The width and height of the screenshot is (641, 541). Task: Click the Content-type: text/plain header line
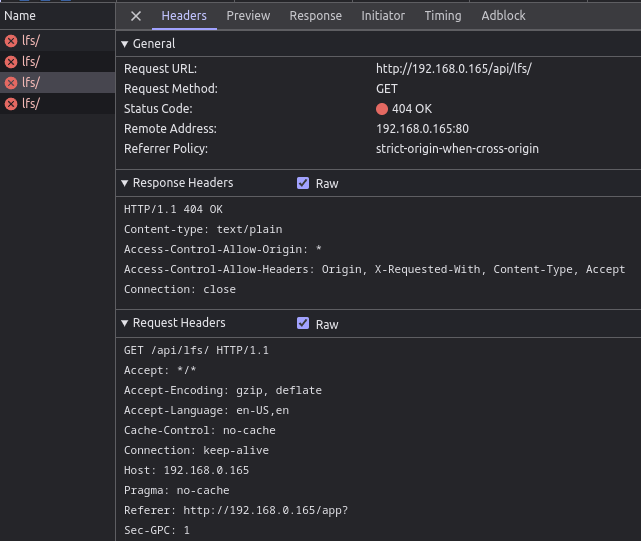click(x=203, y=229)
